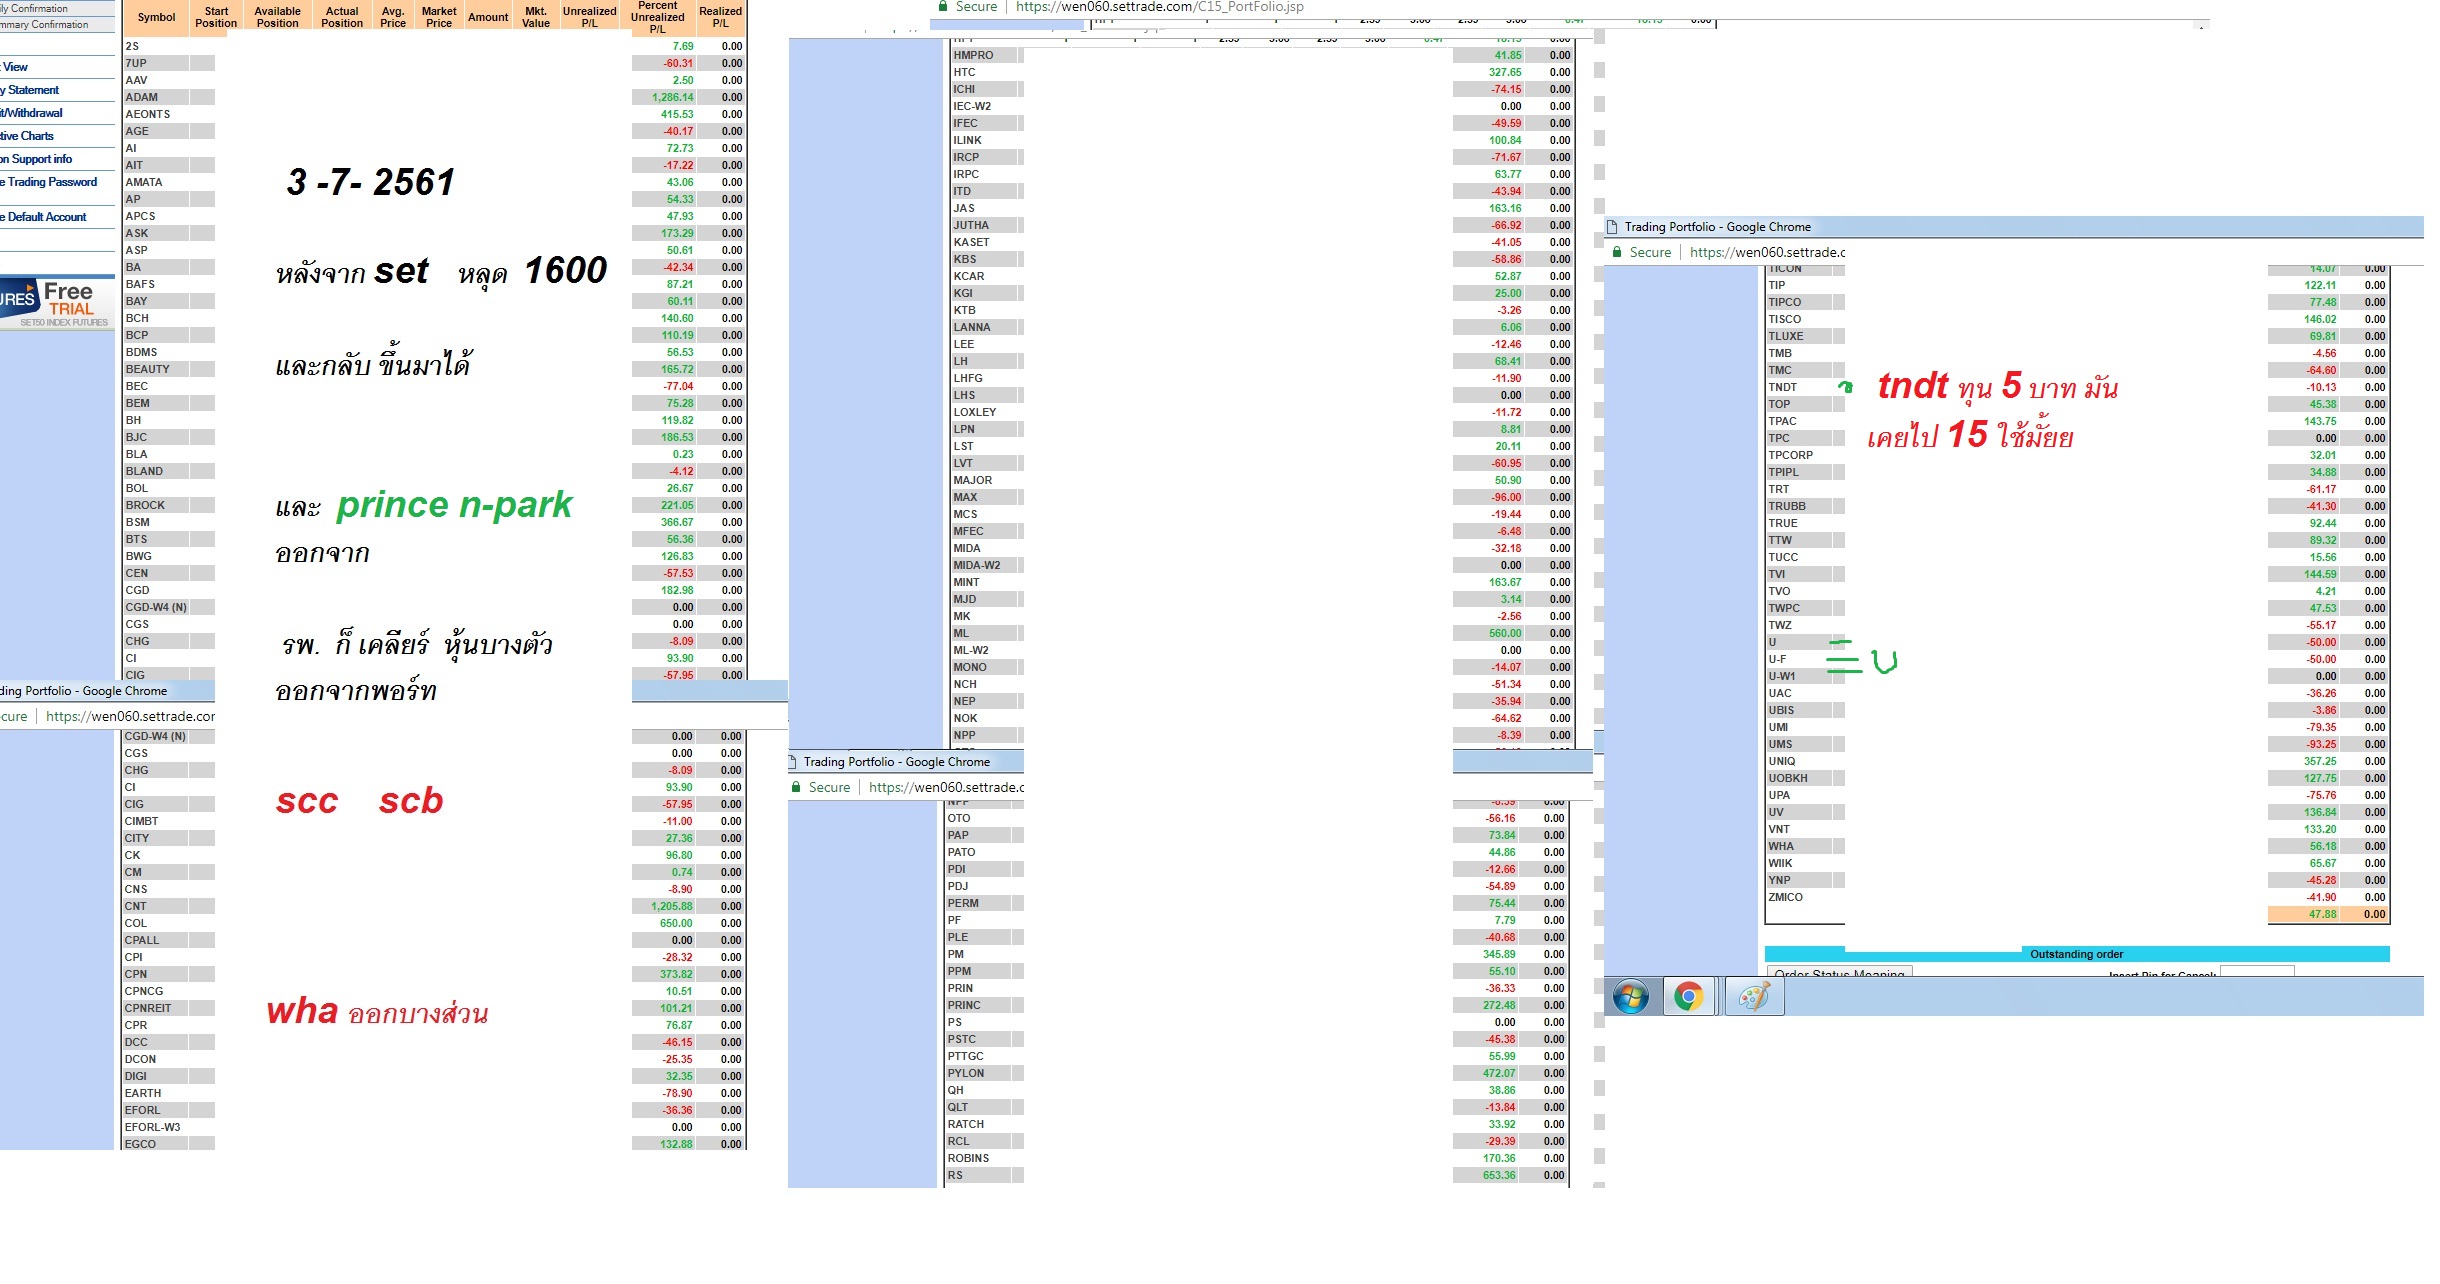2440x1284 pixels.
Task: Click the Default Account sidebar link
Action: click(45, 217)
